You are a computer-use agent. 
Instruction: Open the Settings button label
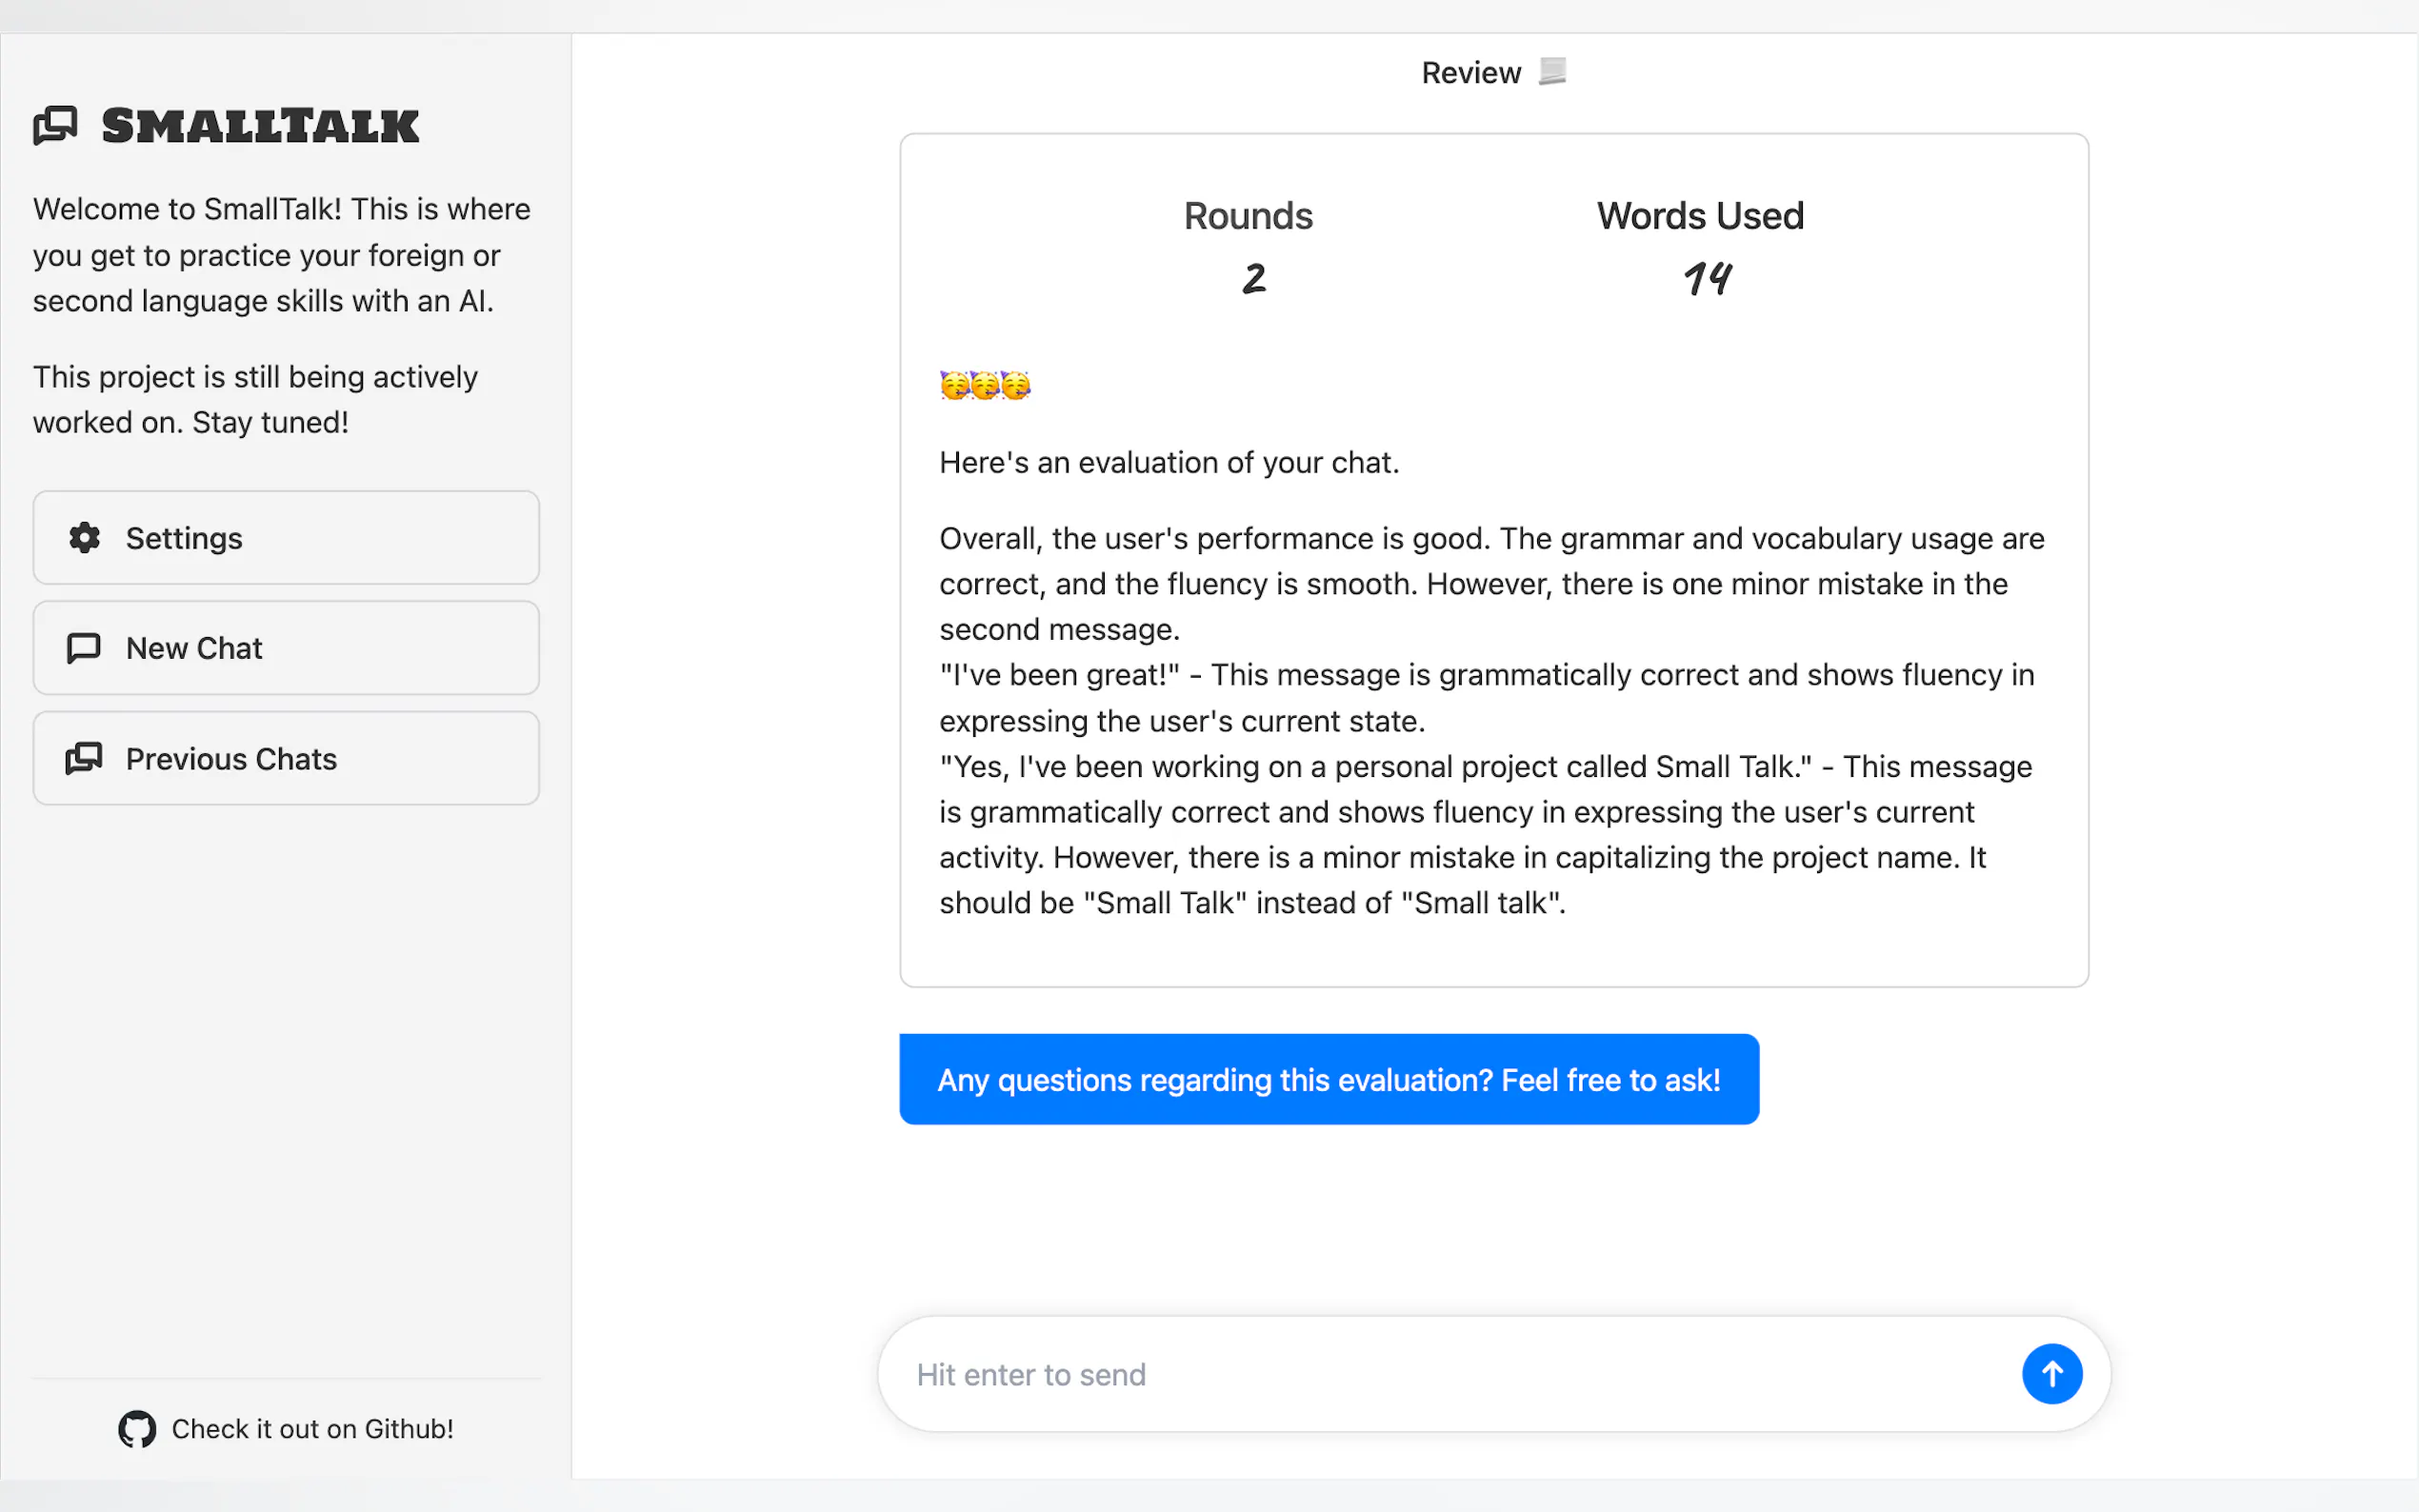184,538
